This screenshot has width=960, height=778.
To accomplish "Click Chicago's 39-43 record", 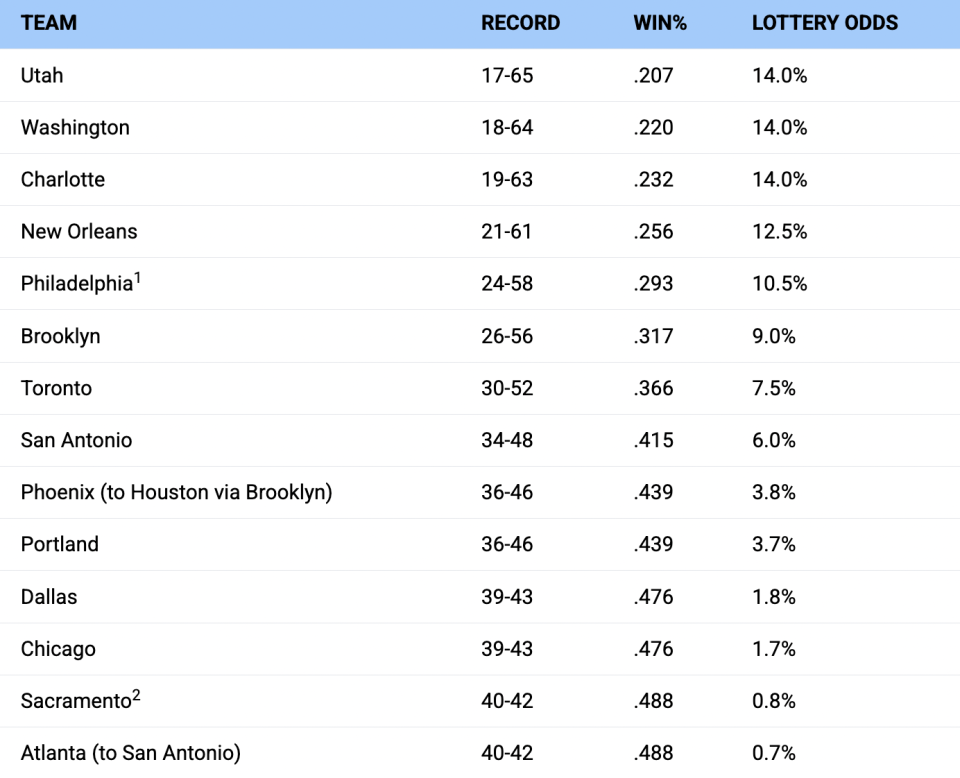I will (x=507, y=649).
